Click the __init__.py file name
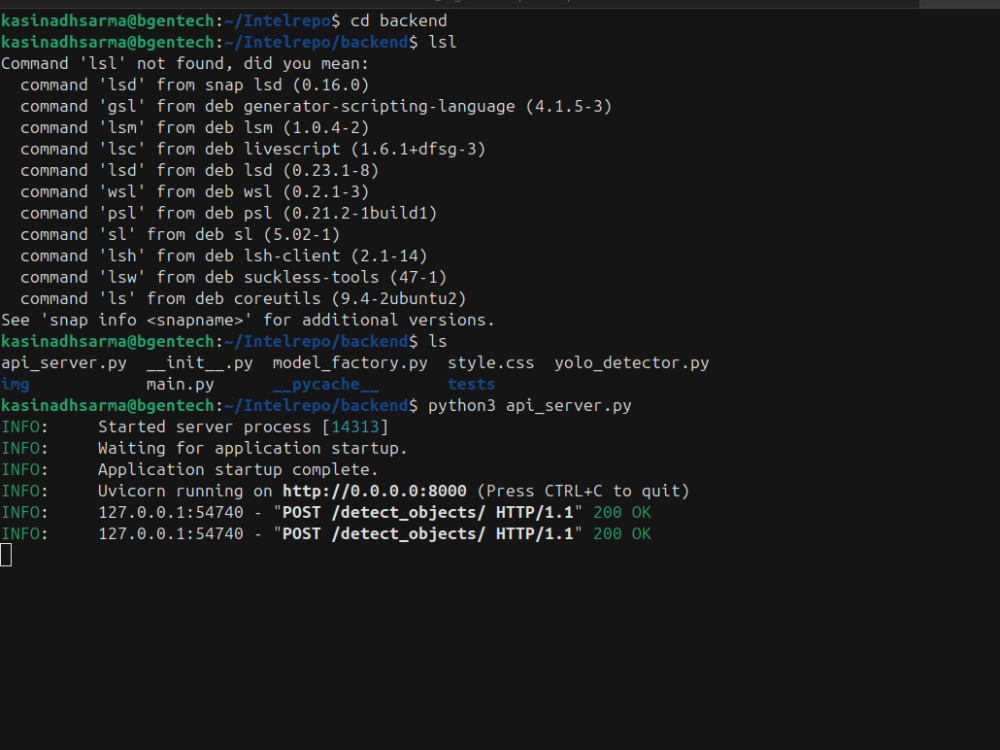The width and height of the screenshot is (1000, 750). tap(200, 363)
